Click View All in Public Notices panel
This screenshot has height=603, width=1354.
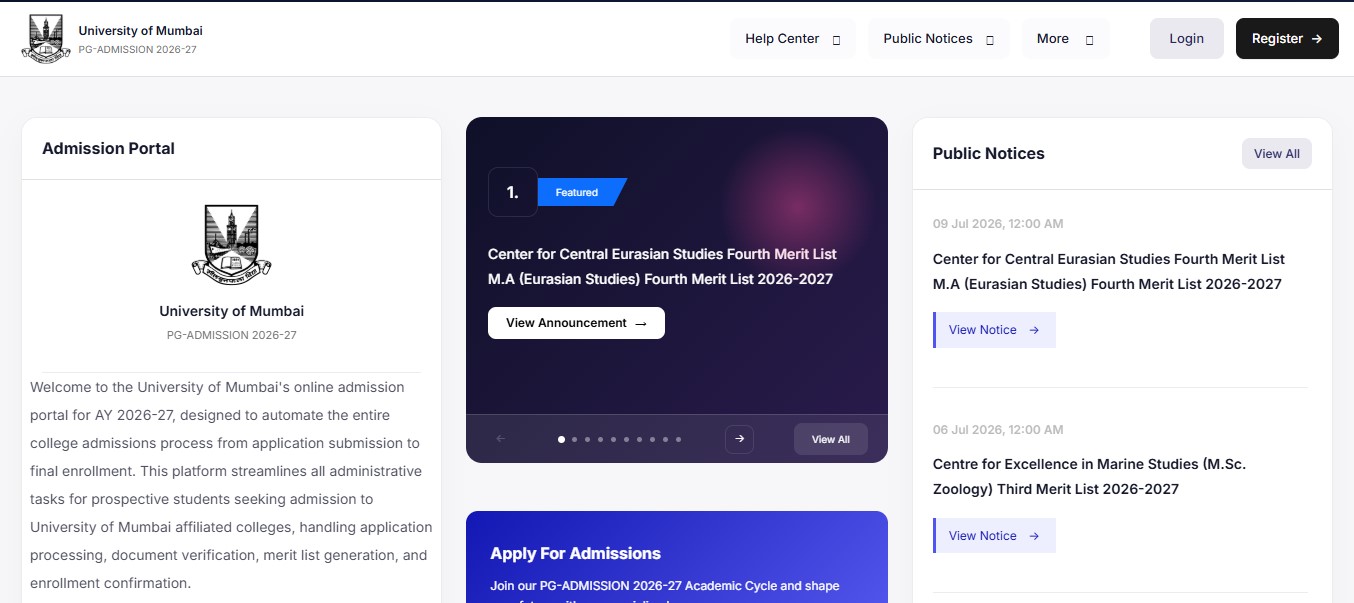1276,154
